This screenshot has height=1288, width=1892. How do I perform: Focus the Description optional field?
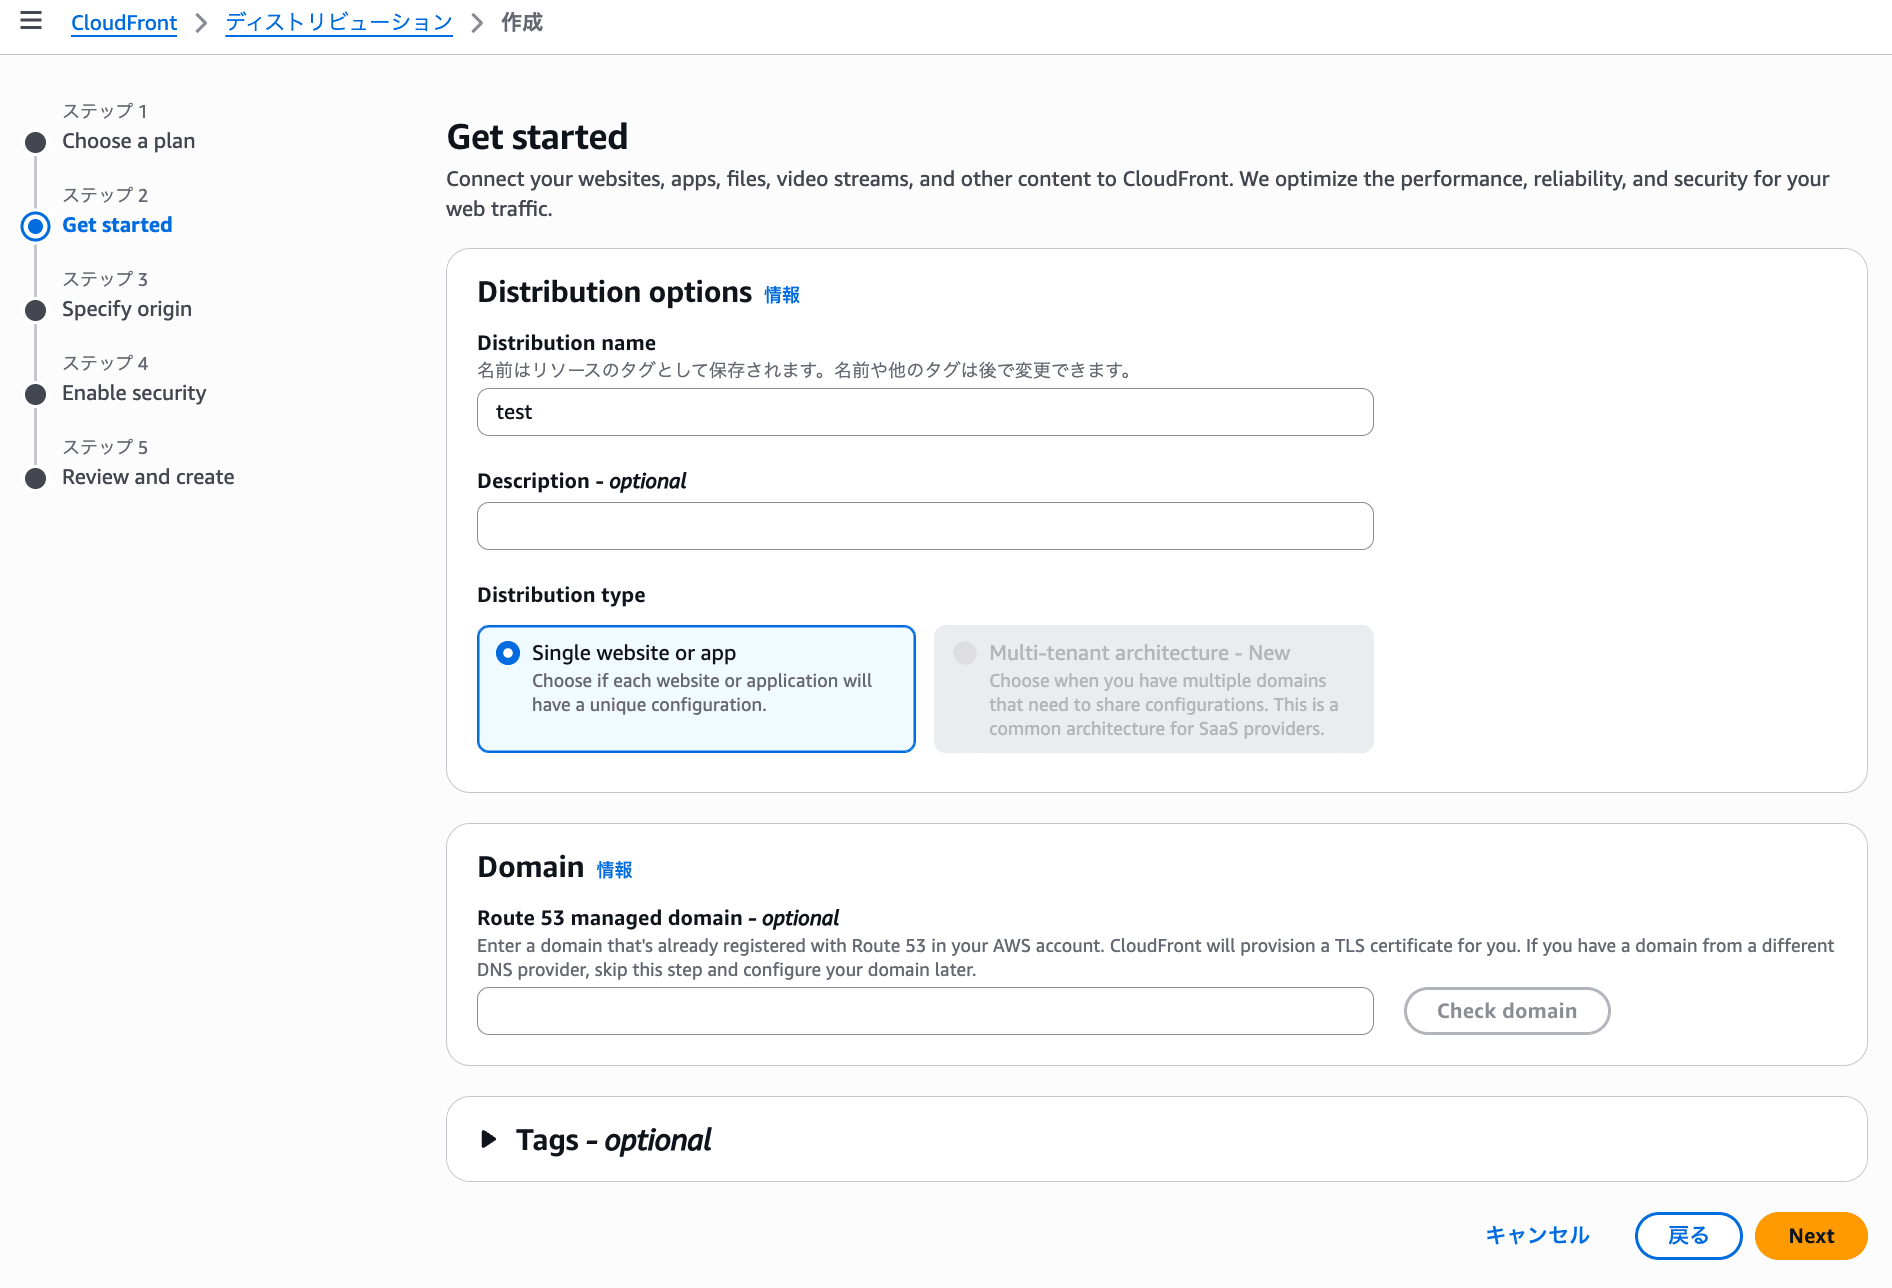[x=924, y=526]
